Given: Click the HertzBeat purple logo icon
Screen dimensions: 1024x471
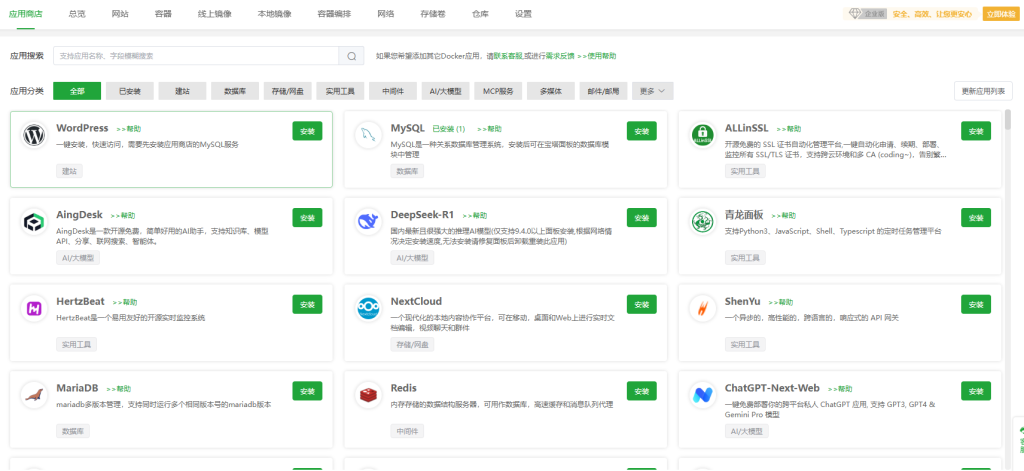Looking at the screenshot, I should [x=33, y=308].
